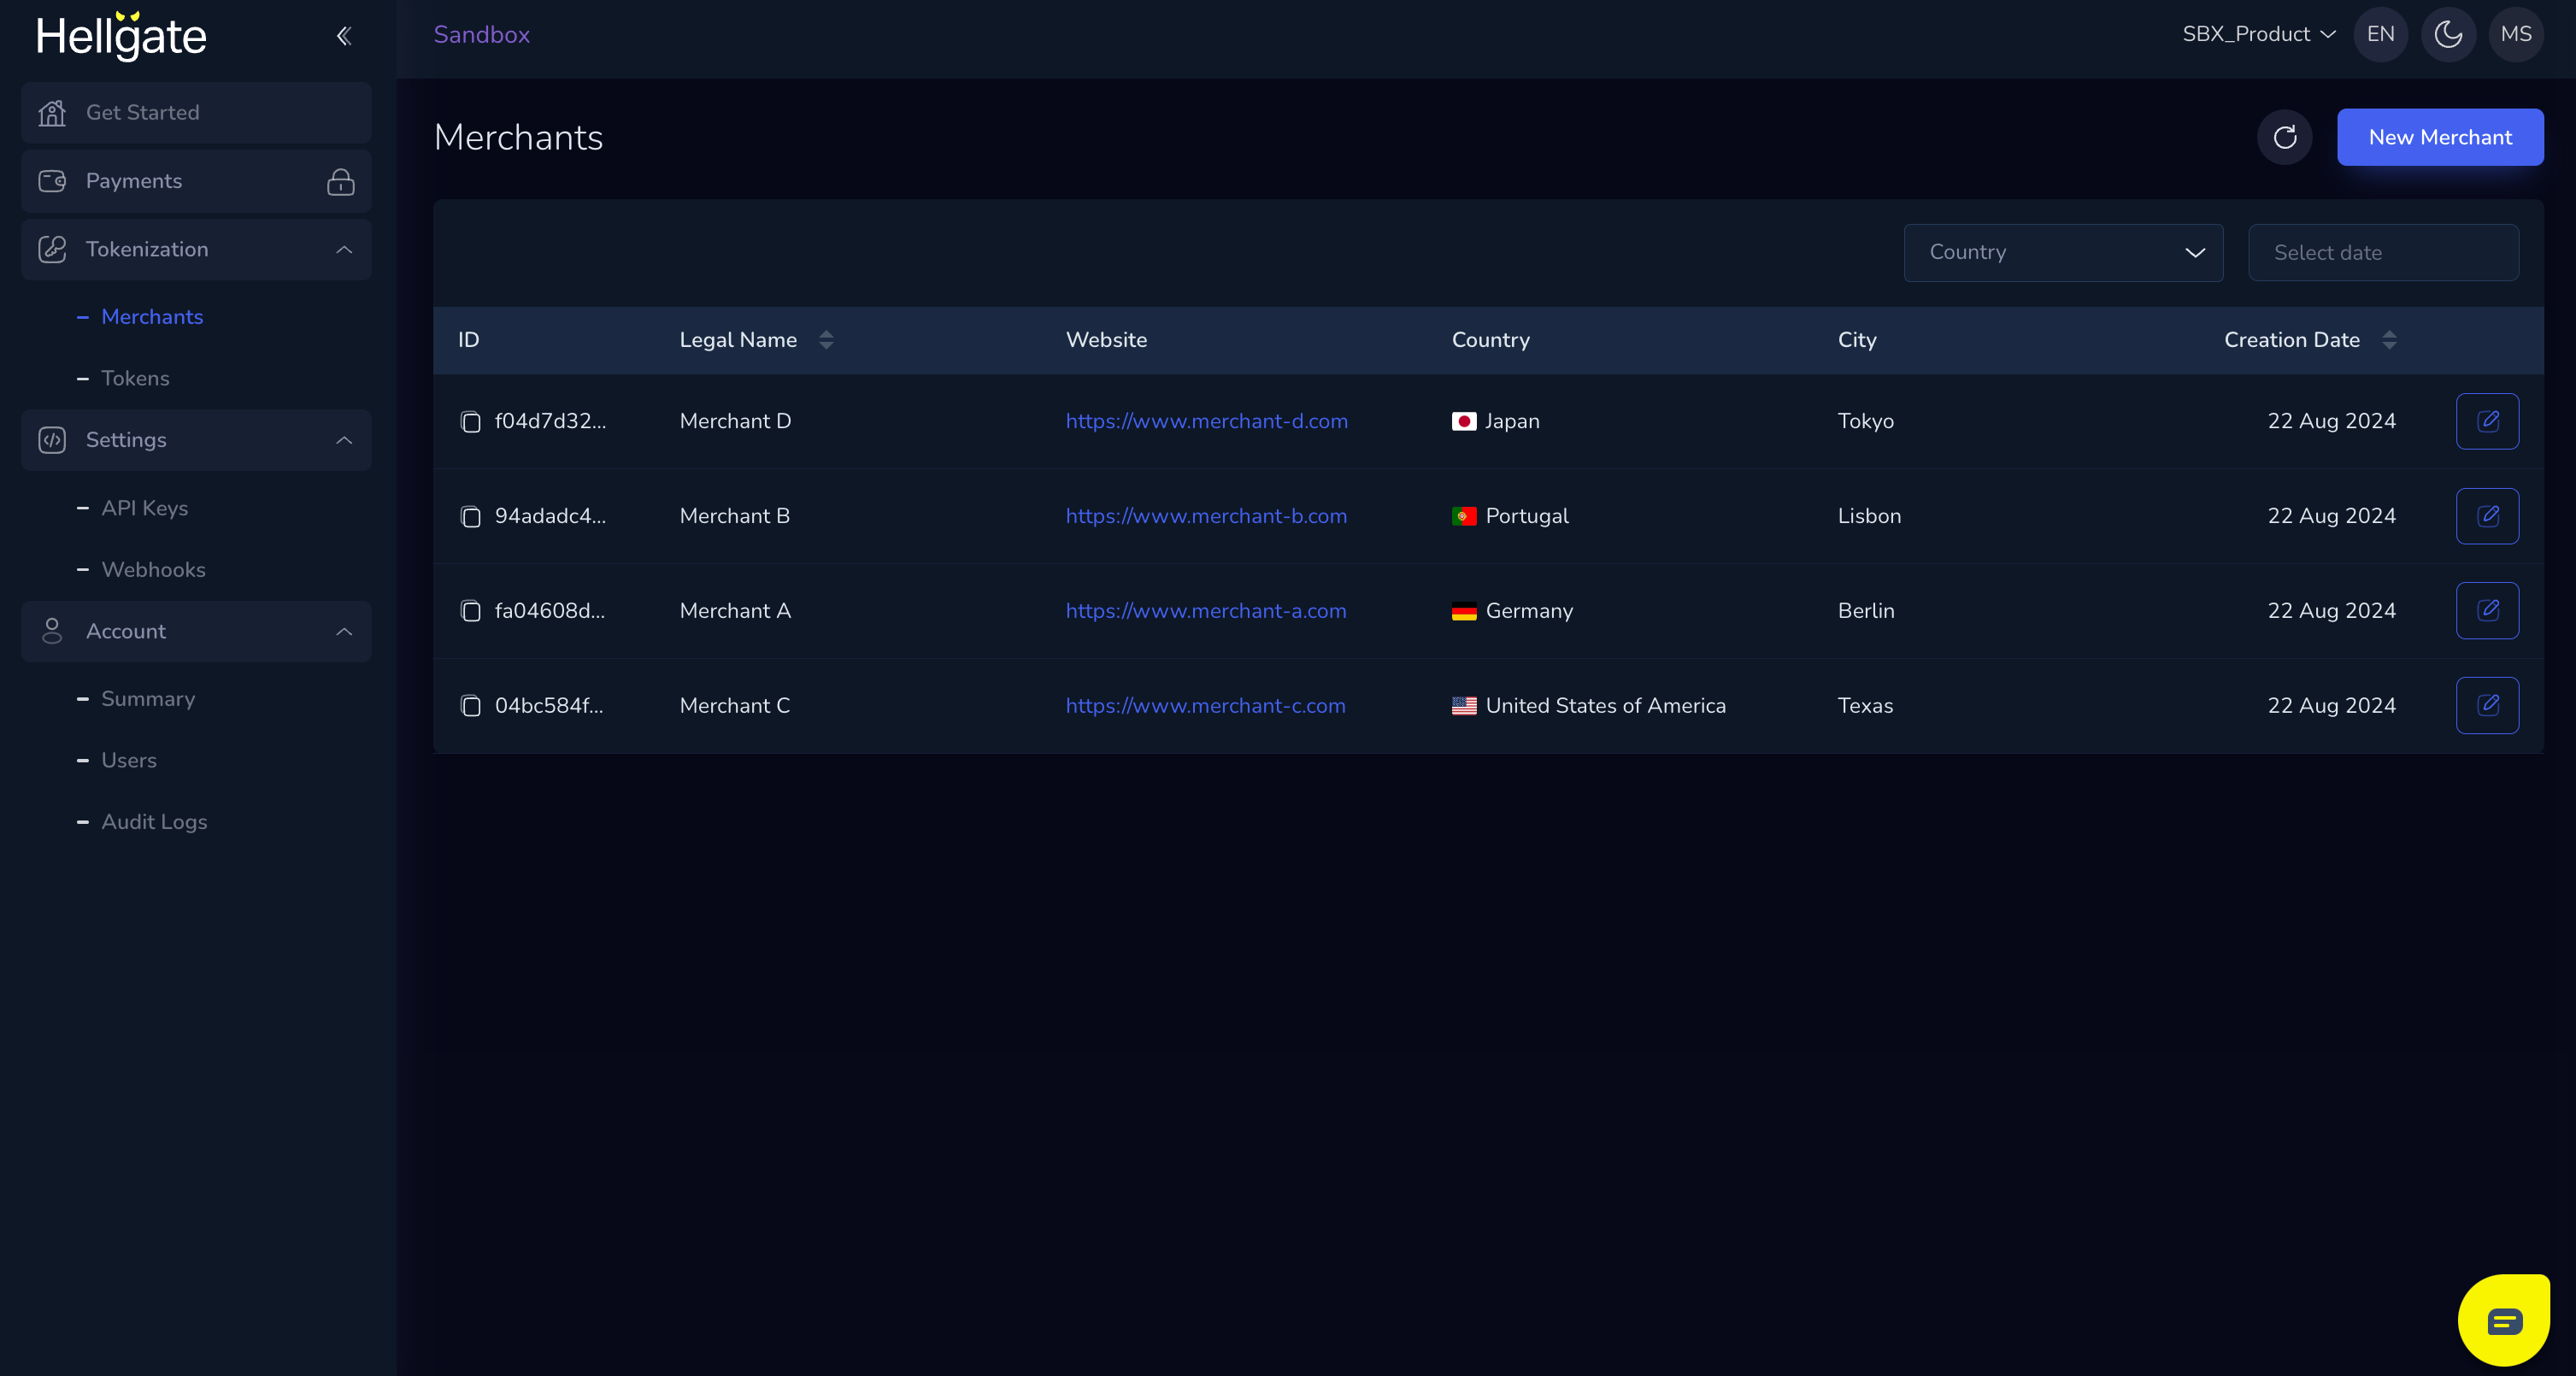The width and height of the screenshot is (2576, 1376).
Task: Collapse the sidebar with double-chevron icon
Action: coord(343,36)
